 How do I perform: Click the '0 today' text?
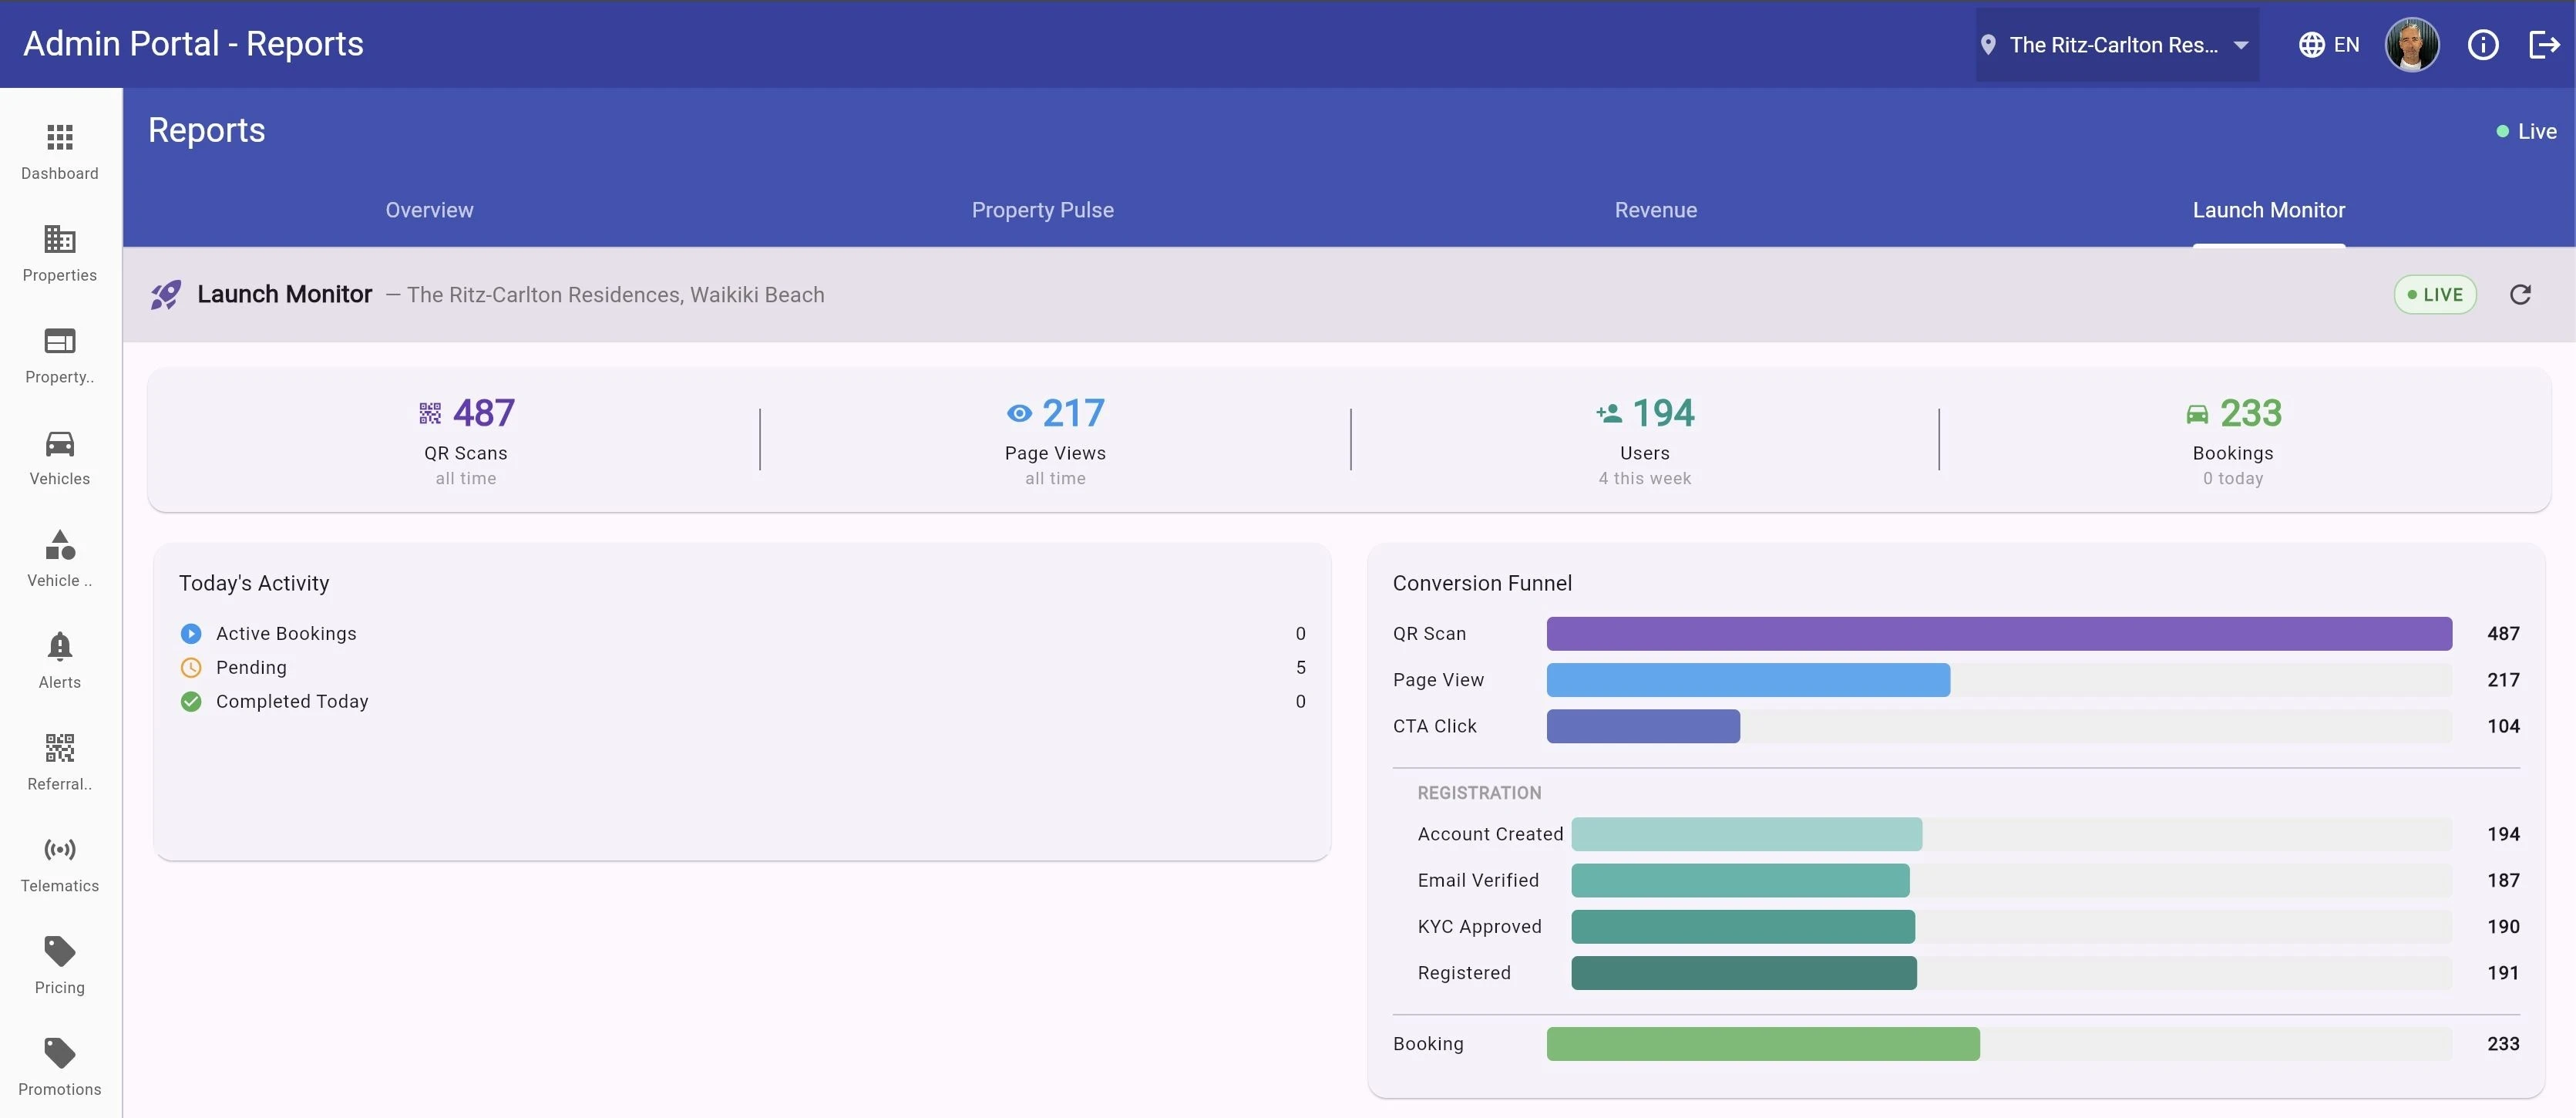2233,478
